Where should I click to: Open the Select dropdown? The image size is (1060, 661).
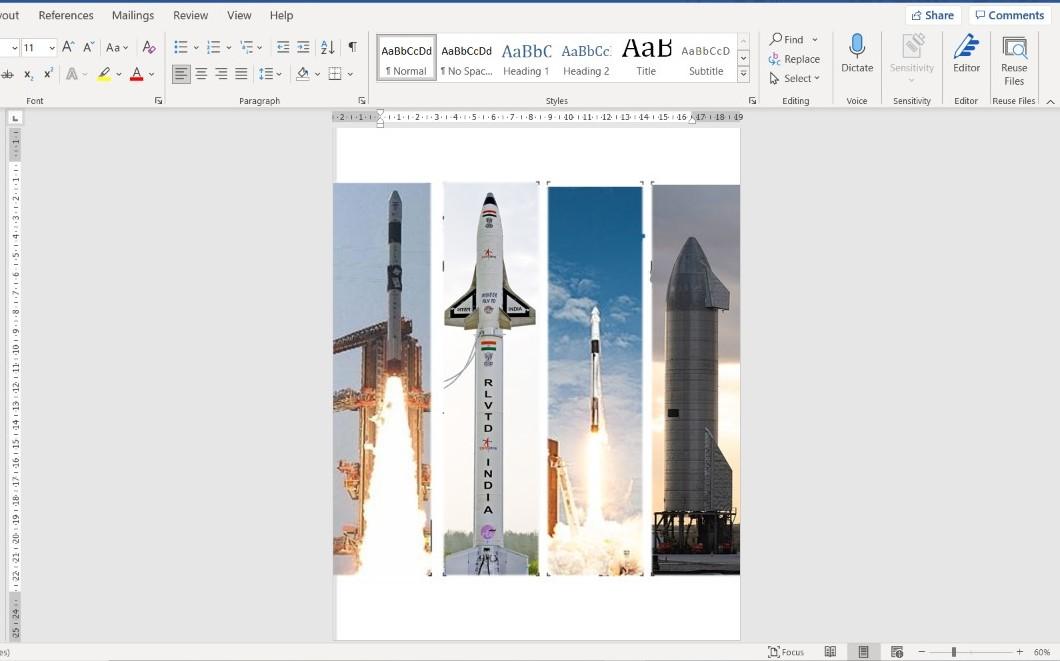(x=794, y=78)
